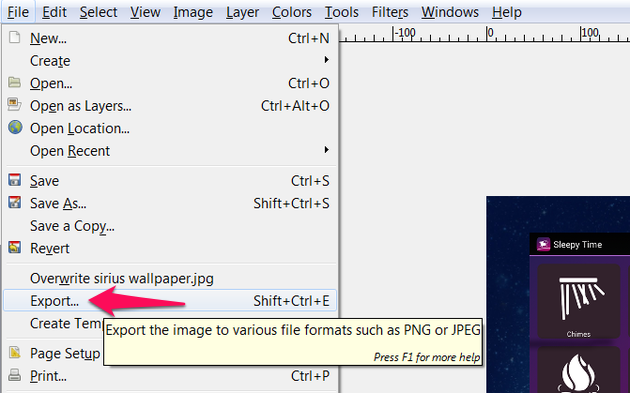The height and width of the screenshot is (393, 630).
Task: Click the Open as Layers icon
Action: [14, 104]
